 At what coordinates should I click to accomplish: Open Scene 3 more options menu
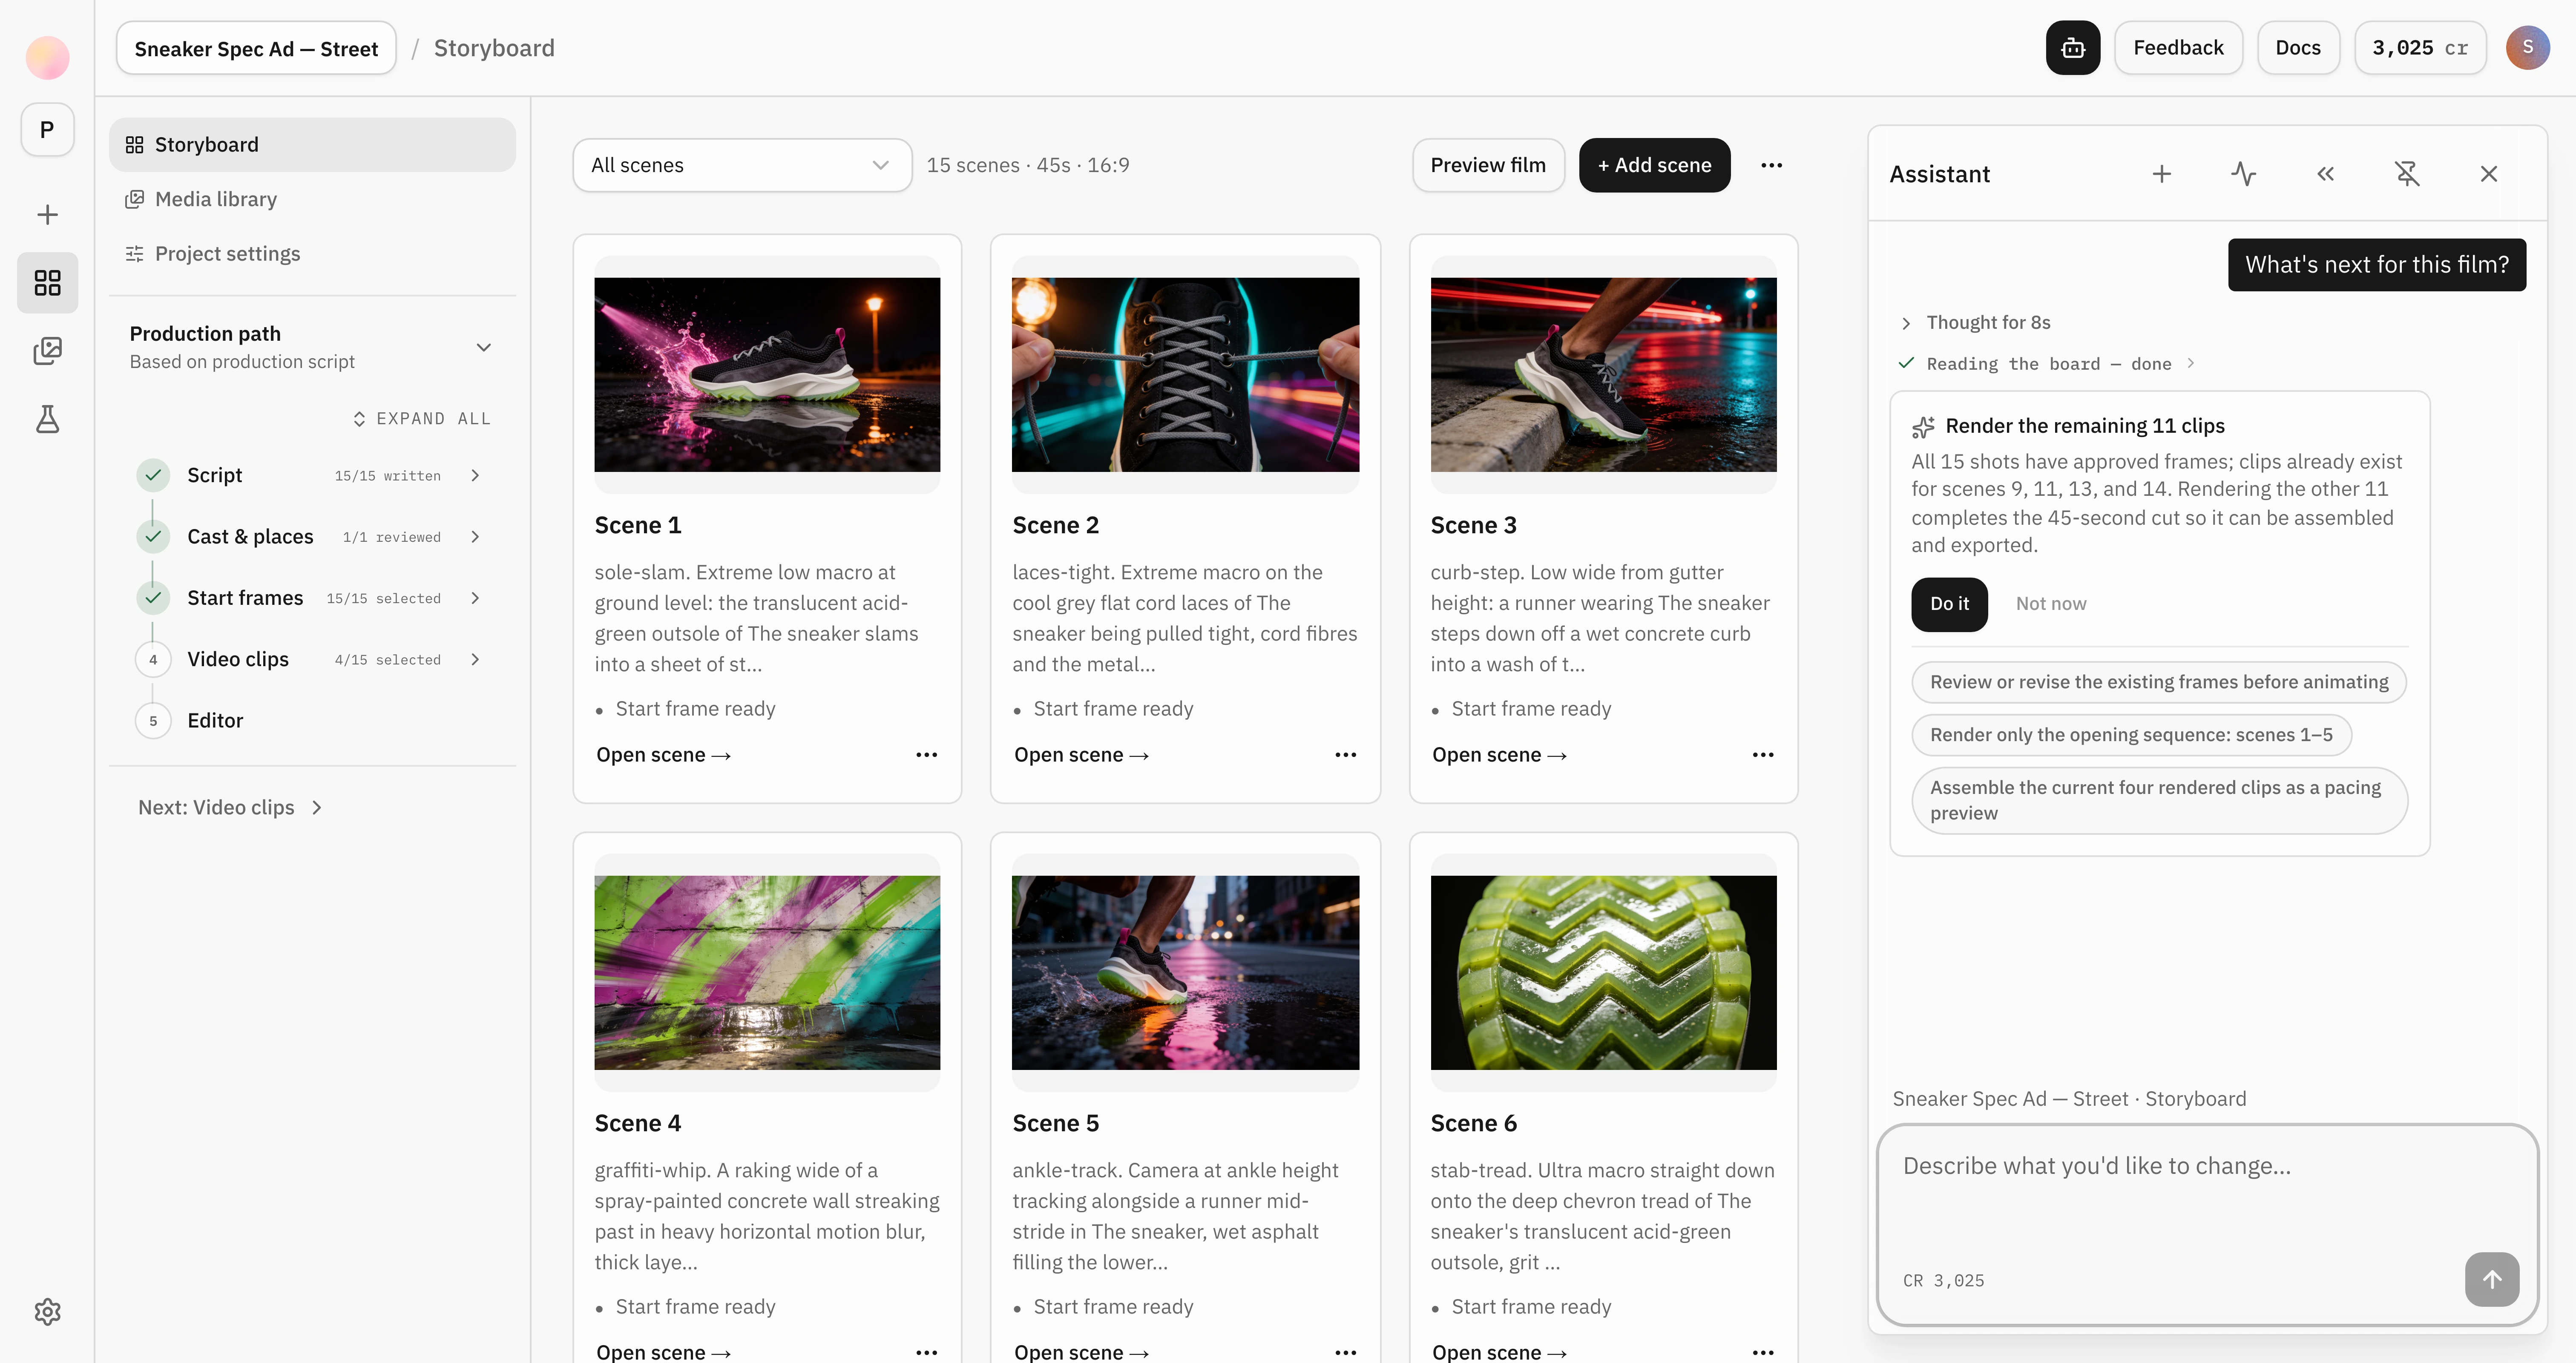pyautogui.click(x=1763, y=755)
